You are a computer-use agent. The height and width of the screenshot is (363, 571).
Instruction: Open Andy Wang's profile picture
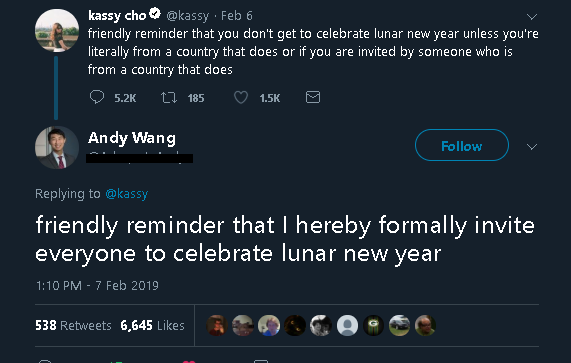click(57, 147)
